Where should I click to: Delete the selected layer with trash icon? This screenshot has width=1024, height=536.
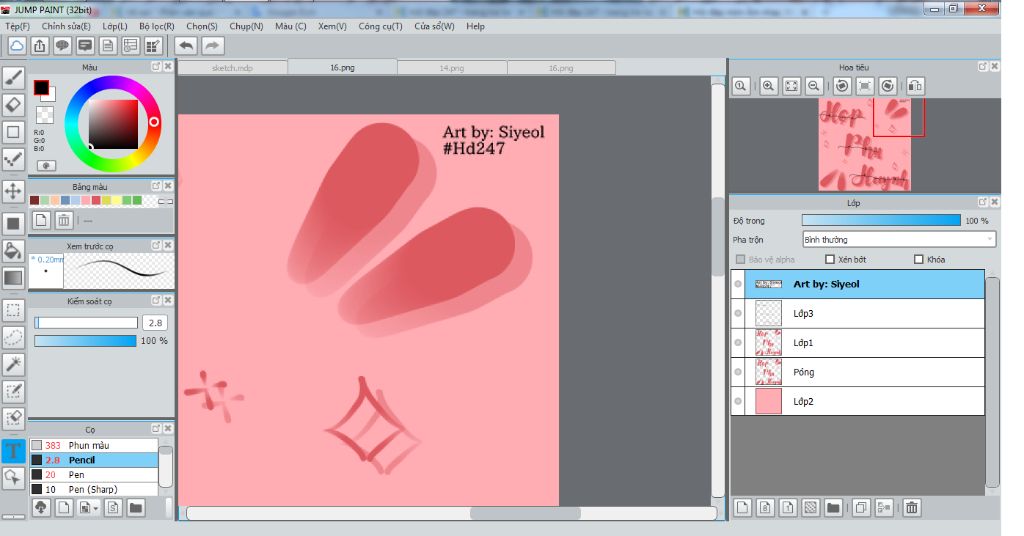[912, 507]
